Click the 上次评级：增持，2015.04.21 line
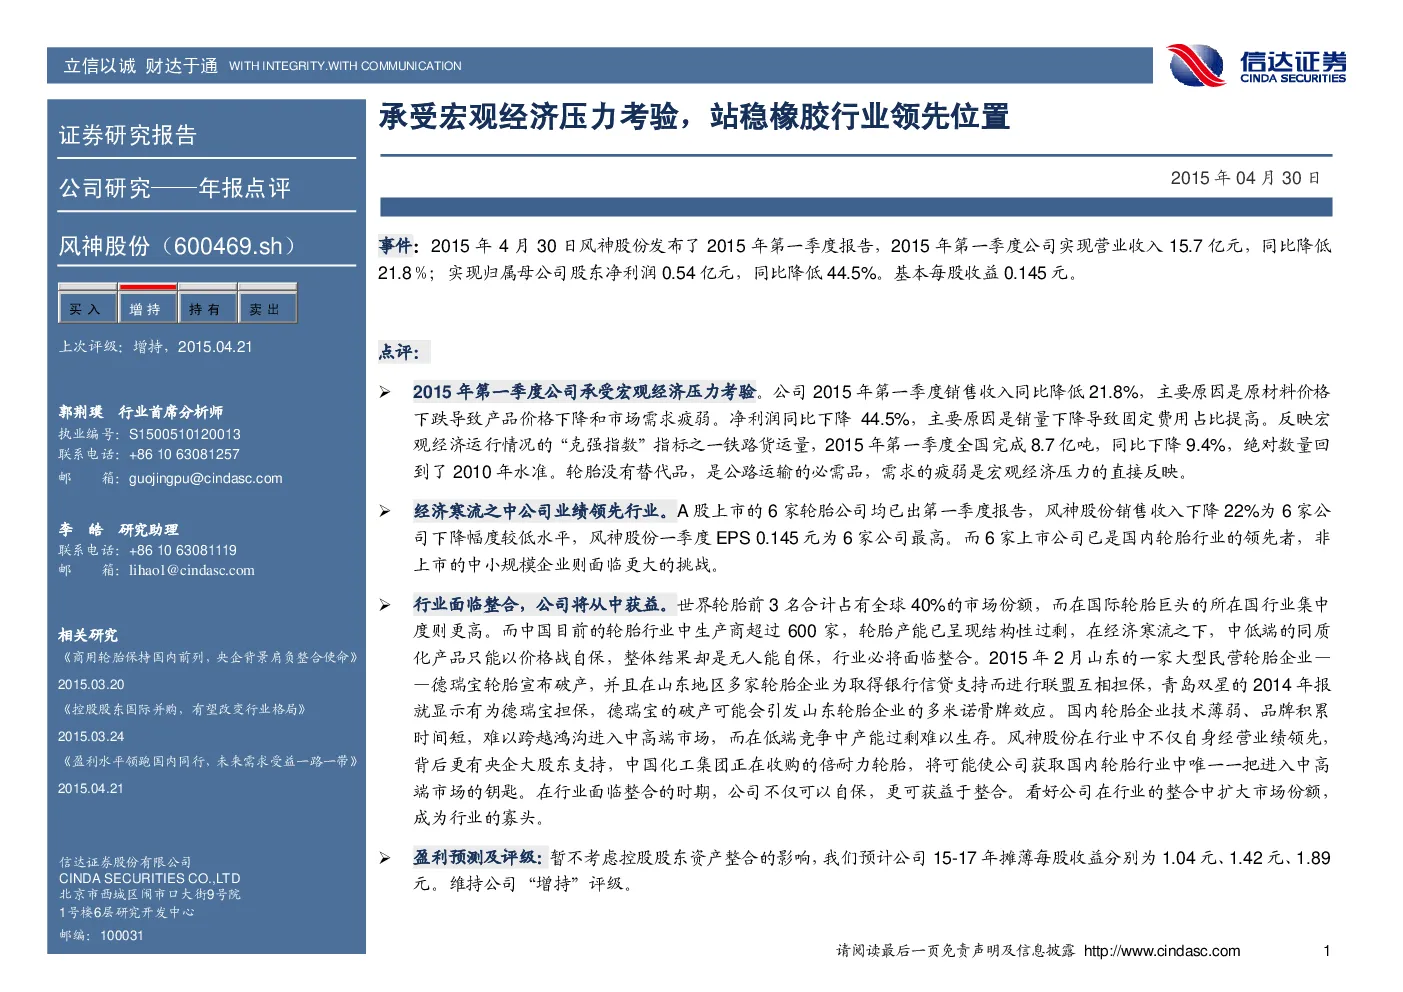1403x992 pixels. tap(155, 347)
